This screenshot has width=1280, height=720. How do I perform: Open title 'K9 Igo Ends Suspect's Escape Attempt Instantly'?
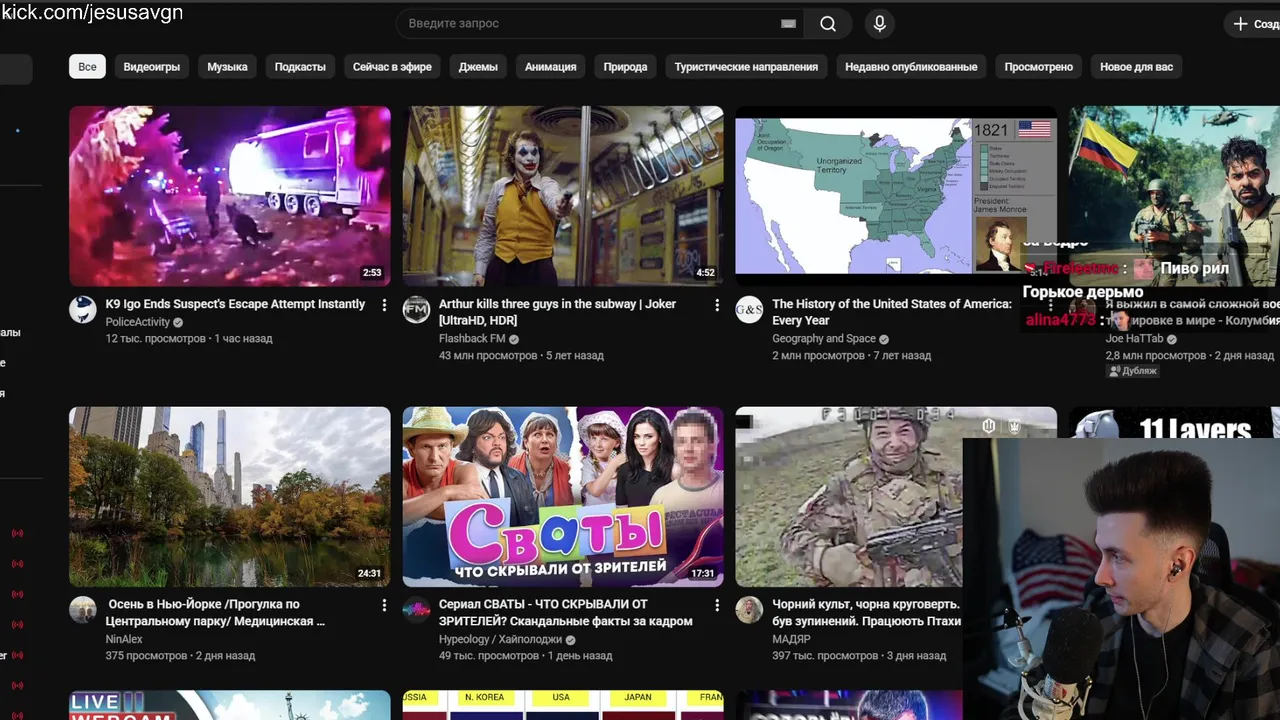(x=235, y=304)
